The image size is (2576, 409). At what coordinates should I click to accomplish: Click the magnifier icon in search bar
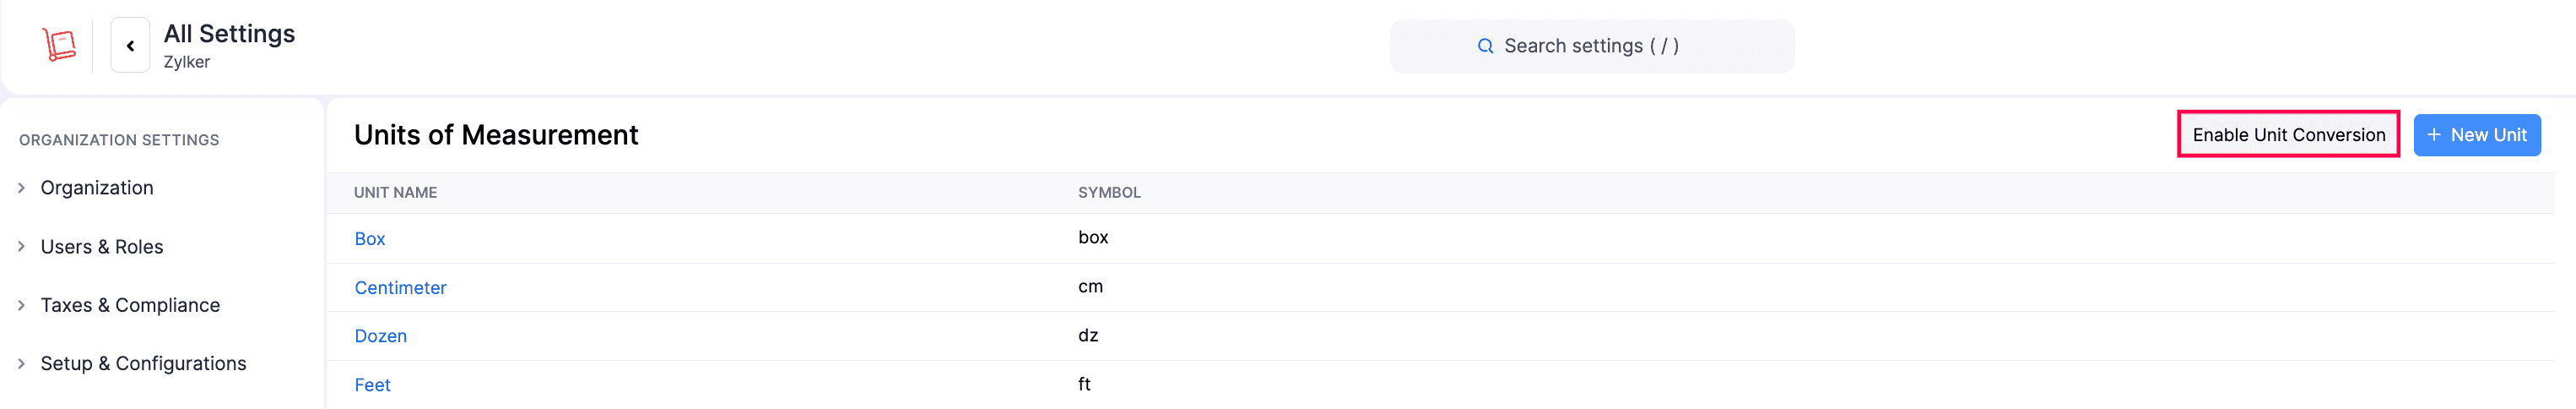(1485, 46)
